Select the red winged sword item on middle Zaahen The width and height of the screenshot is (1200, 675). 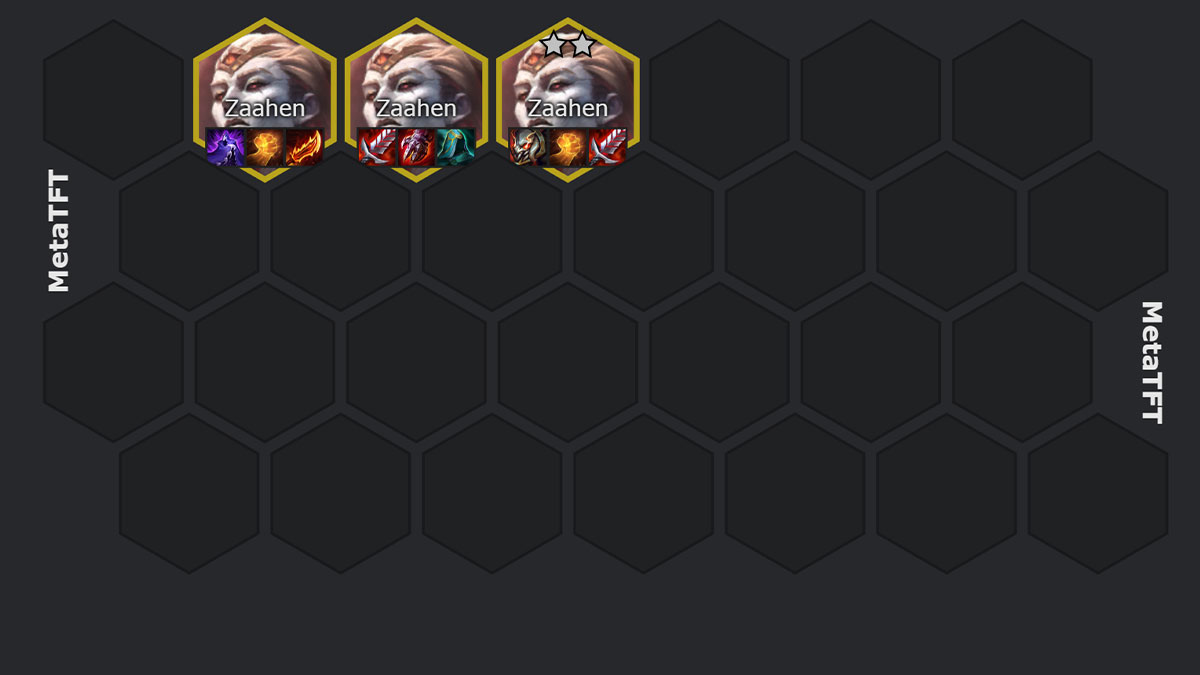[377, 147]
